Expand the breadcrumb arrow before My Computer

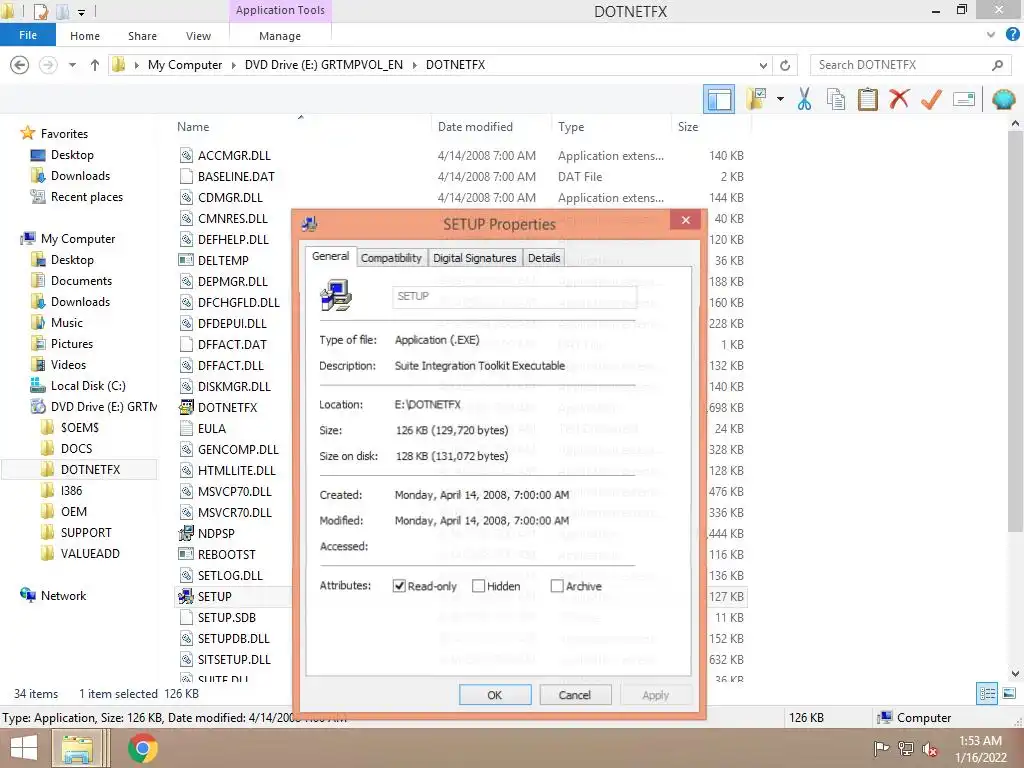tap(136, 65)
